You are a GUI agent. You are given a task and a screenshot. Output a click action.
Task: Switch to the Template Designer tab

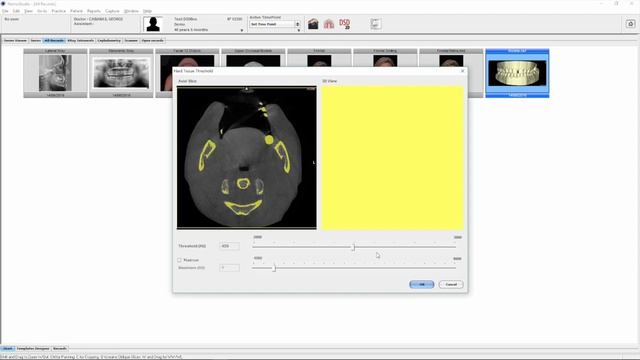click(33, 349)
